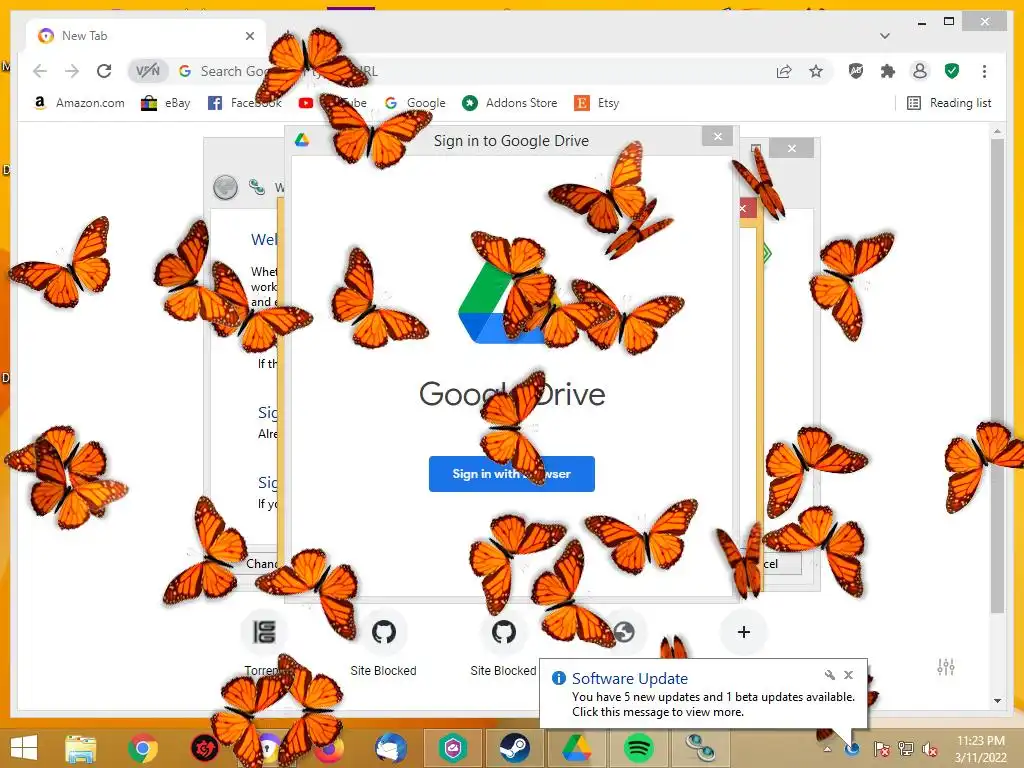Viewport: 1024px width, 768px height.
Task: Click Sign in with browser button
Action: [511, 473]
